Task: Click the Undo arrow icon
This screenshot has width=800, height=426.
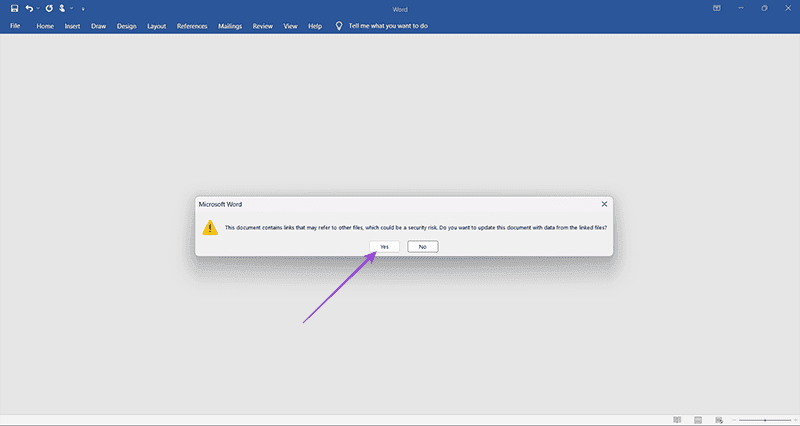Action: click(x=29, y=8)
